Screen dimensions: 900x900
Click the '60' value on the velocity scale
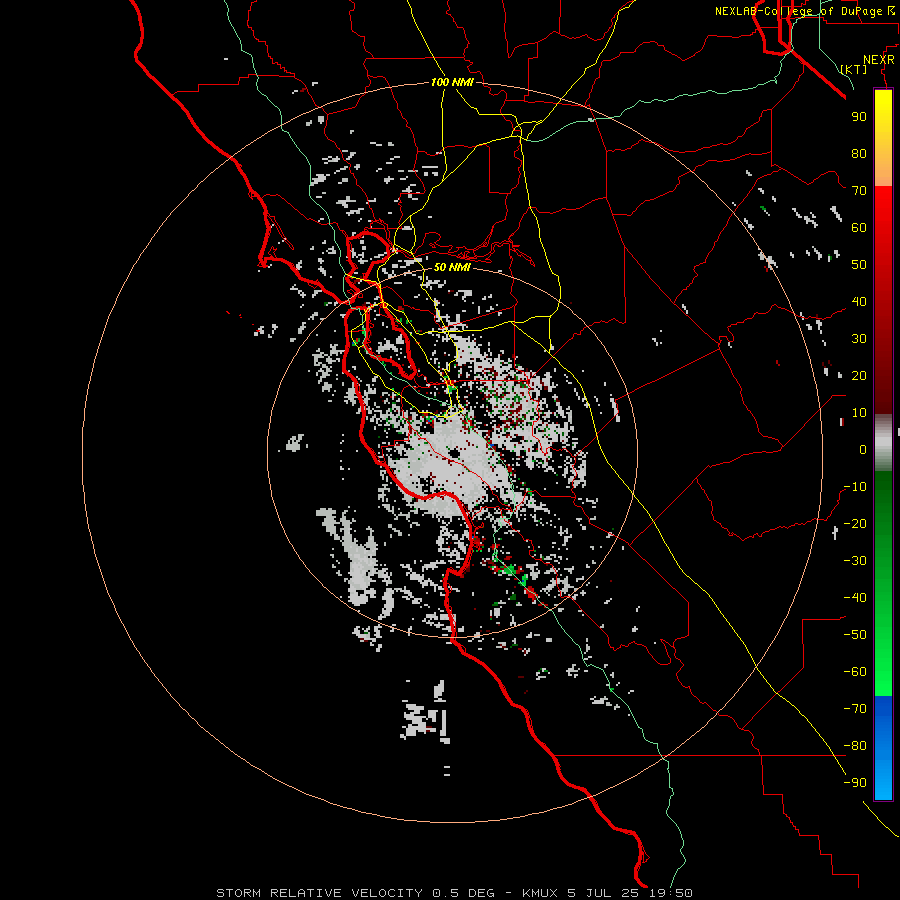(859, 227)
